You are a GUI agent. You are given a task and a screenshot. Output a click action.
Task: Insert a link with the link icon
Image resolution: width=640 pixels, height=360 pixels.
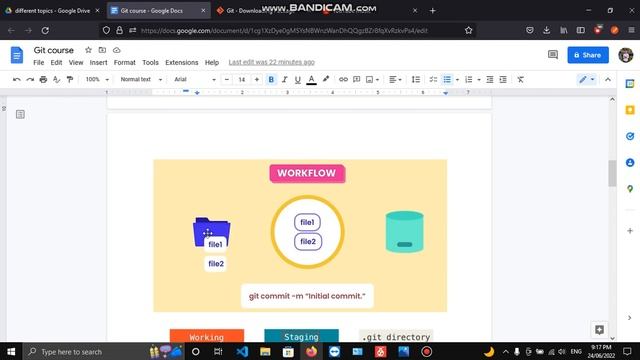point(343,80)
